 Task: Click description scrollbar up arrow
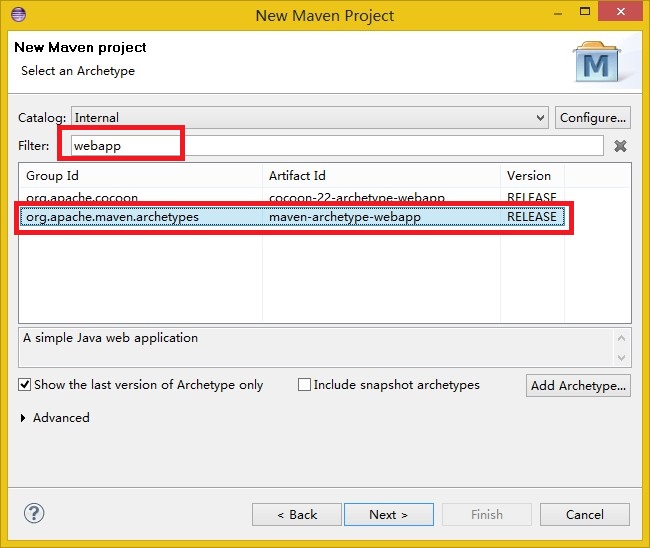pos(621,338)
